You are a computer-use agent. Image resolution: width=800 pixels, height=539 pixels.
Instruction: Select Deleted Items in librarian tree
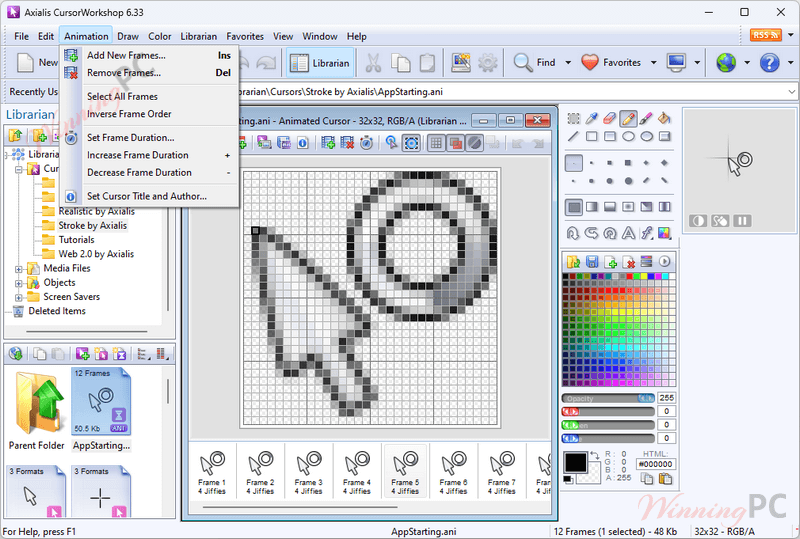[x=57, y=311]
